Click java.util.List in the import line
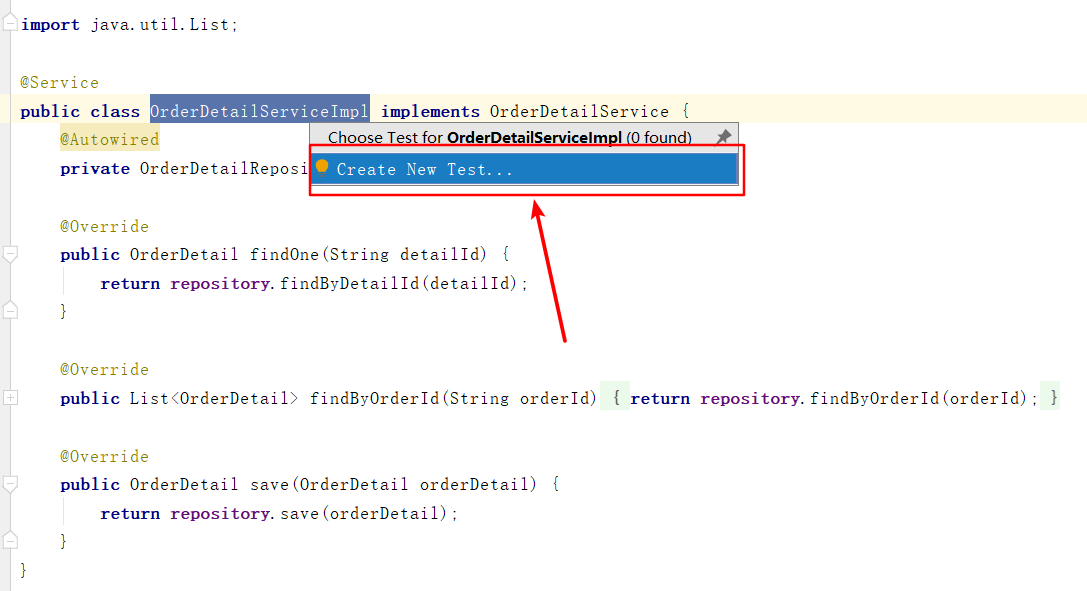The width and height of the screenshot is (1087, 591). tap(159, 24)
